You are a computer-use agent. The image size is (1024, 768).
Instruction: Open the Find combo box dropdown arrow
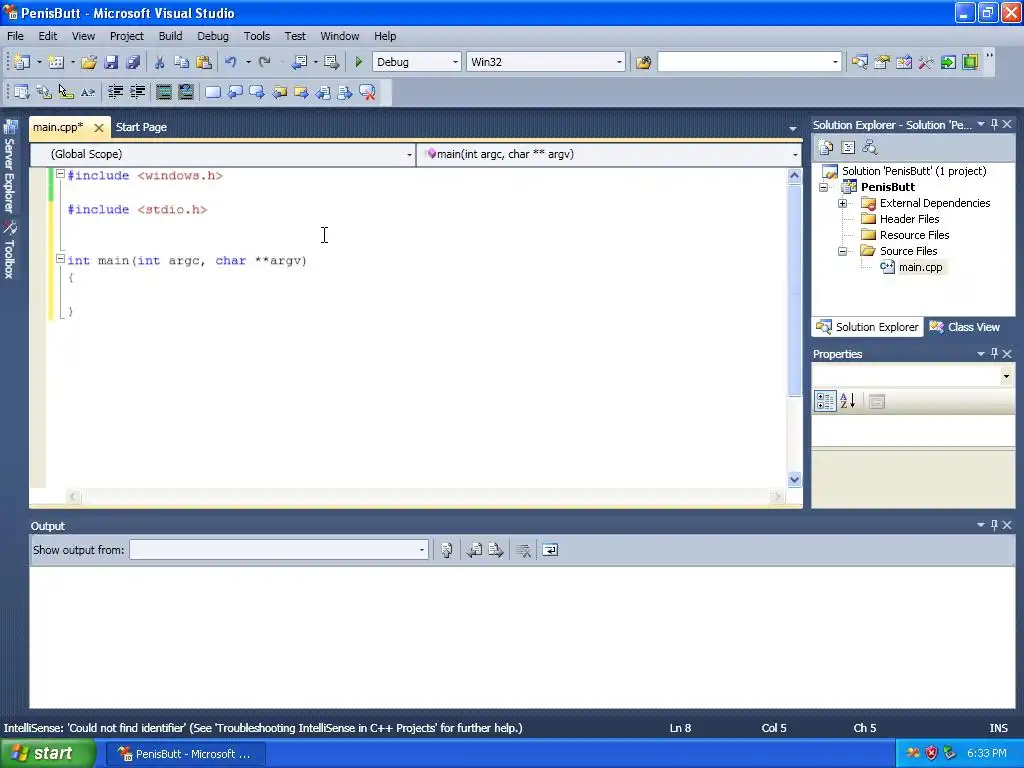[835, 62]
